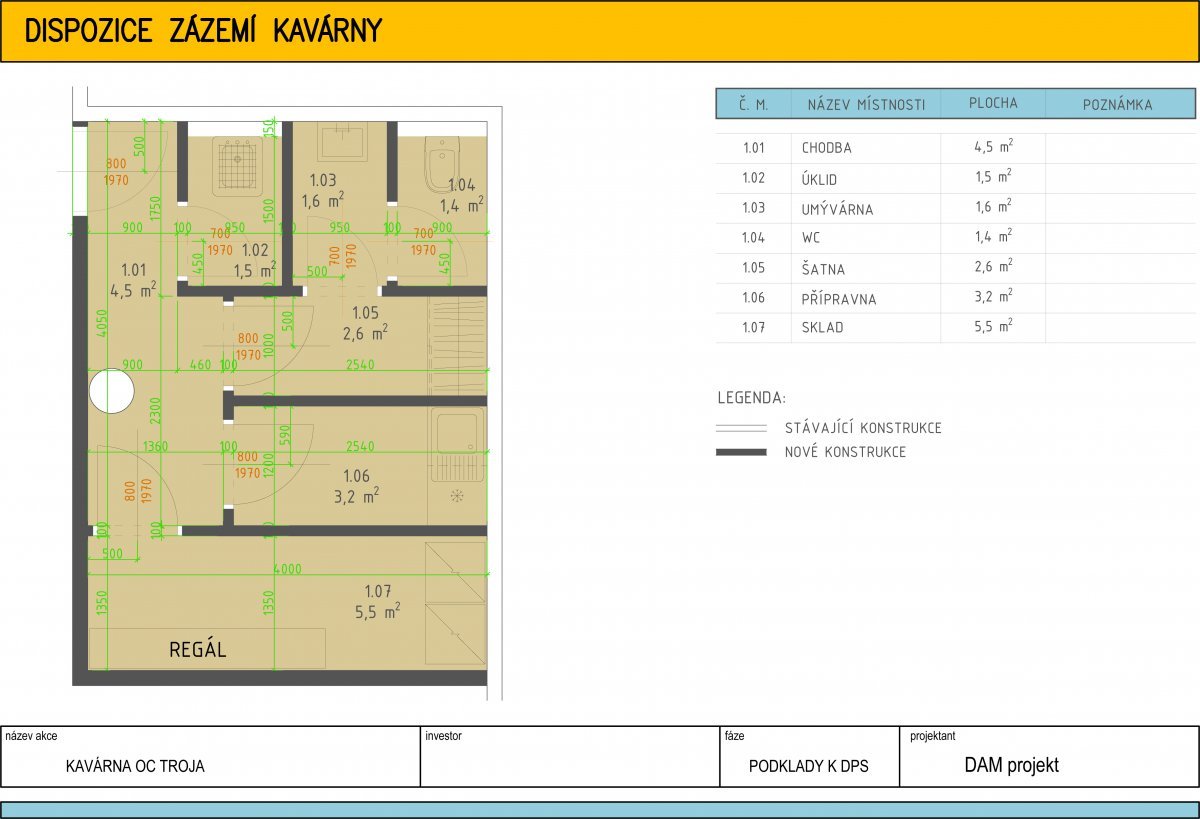Click the DAM projekt designer text

pyautogui.click(x=1011, y=765)
